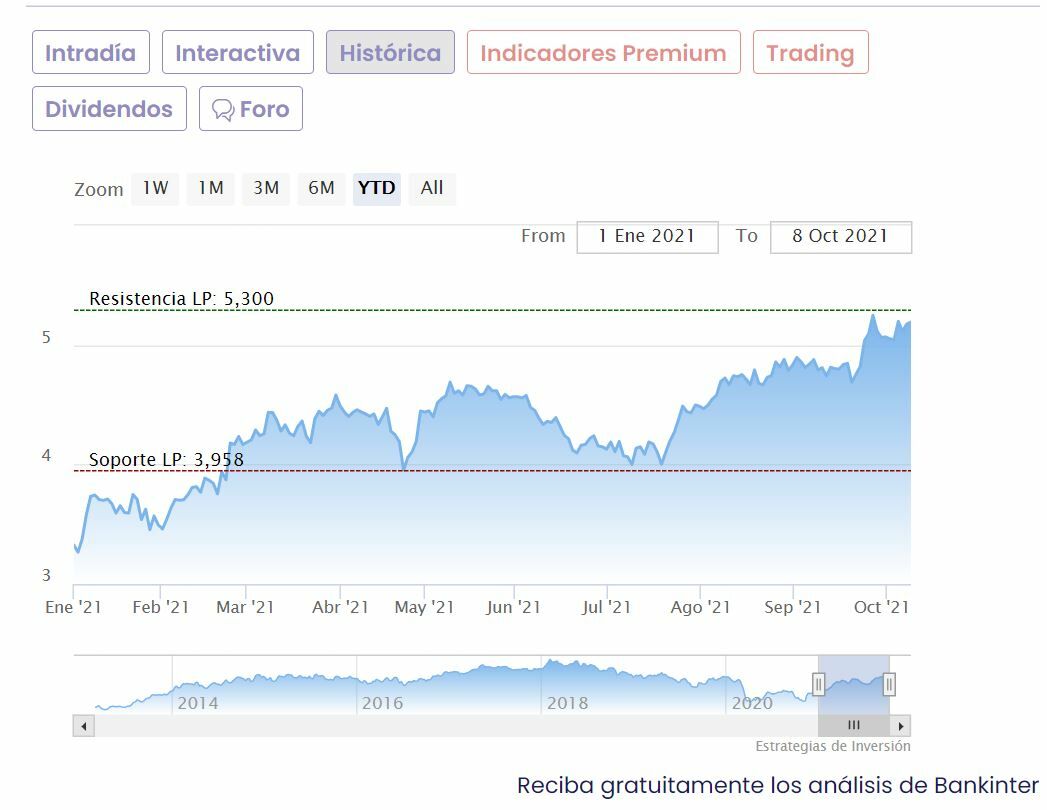Zoom chart to 6M
The image size is (1047, 810).
321,188
